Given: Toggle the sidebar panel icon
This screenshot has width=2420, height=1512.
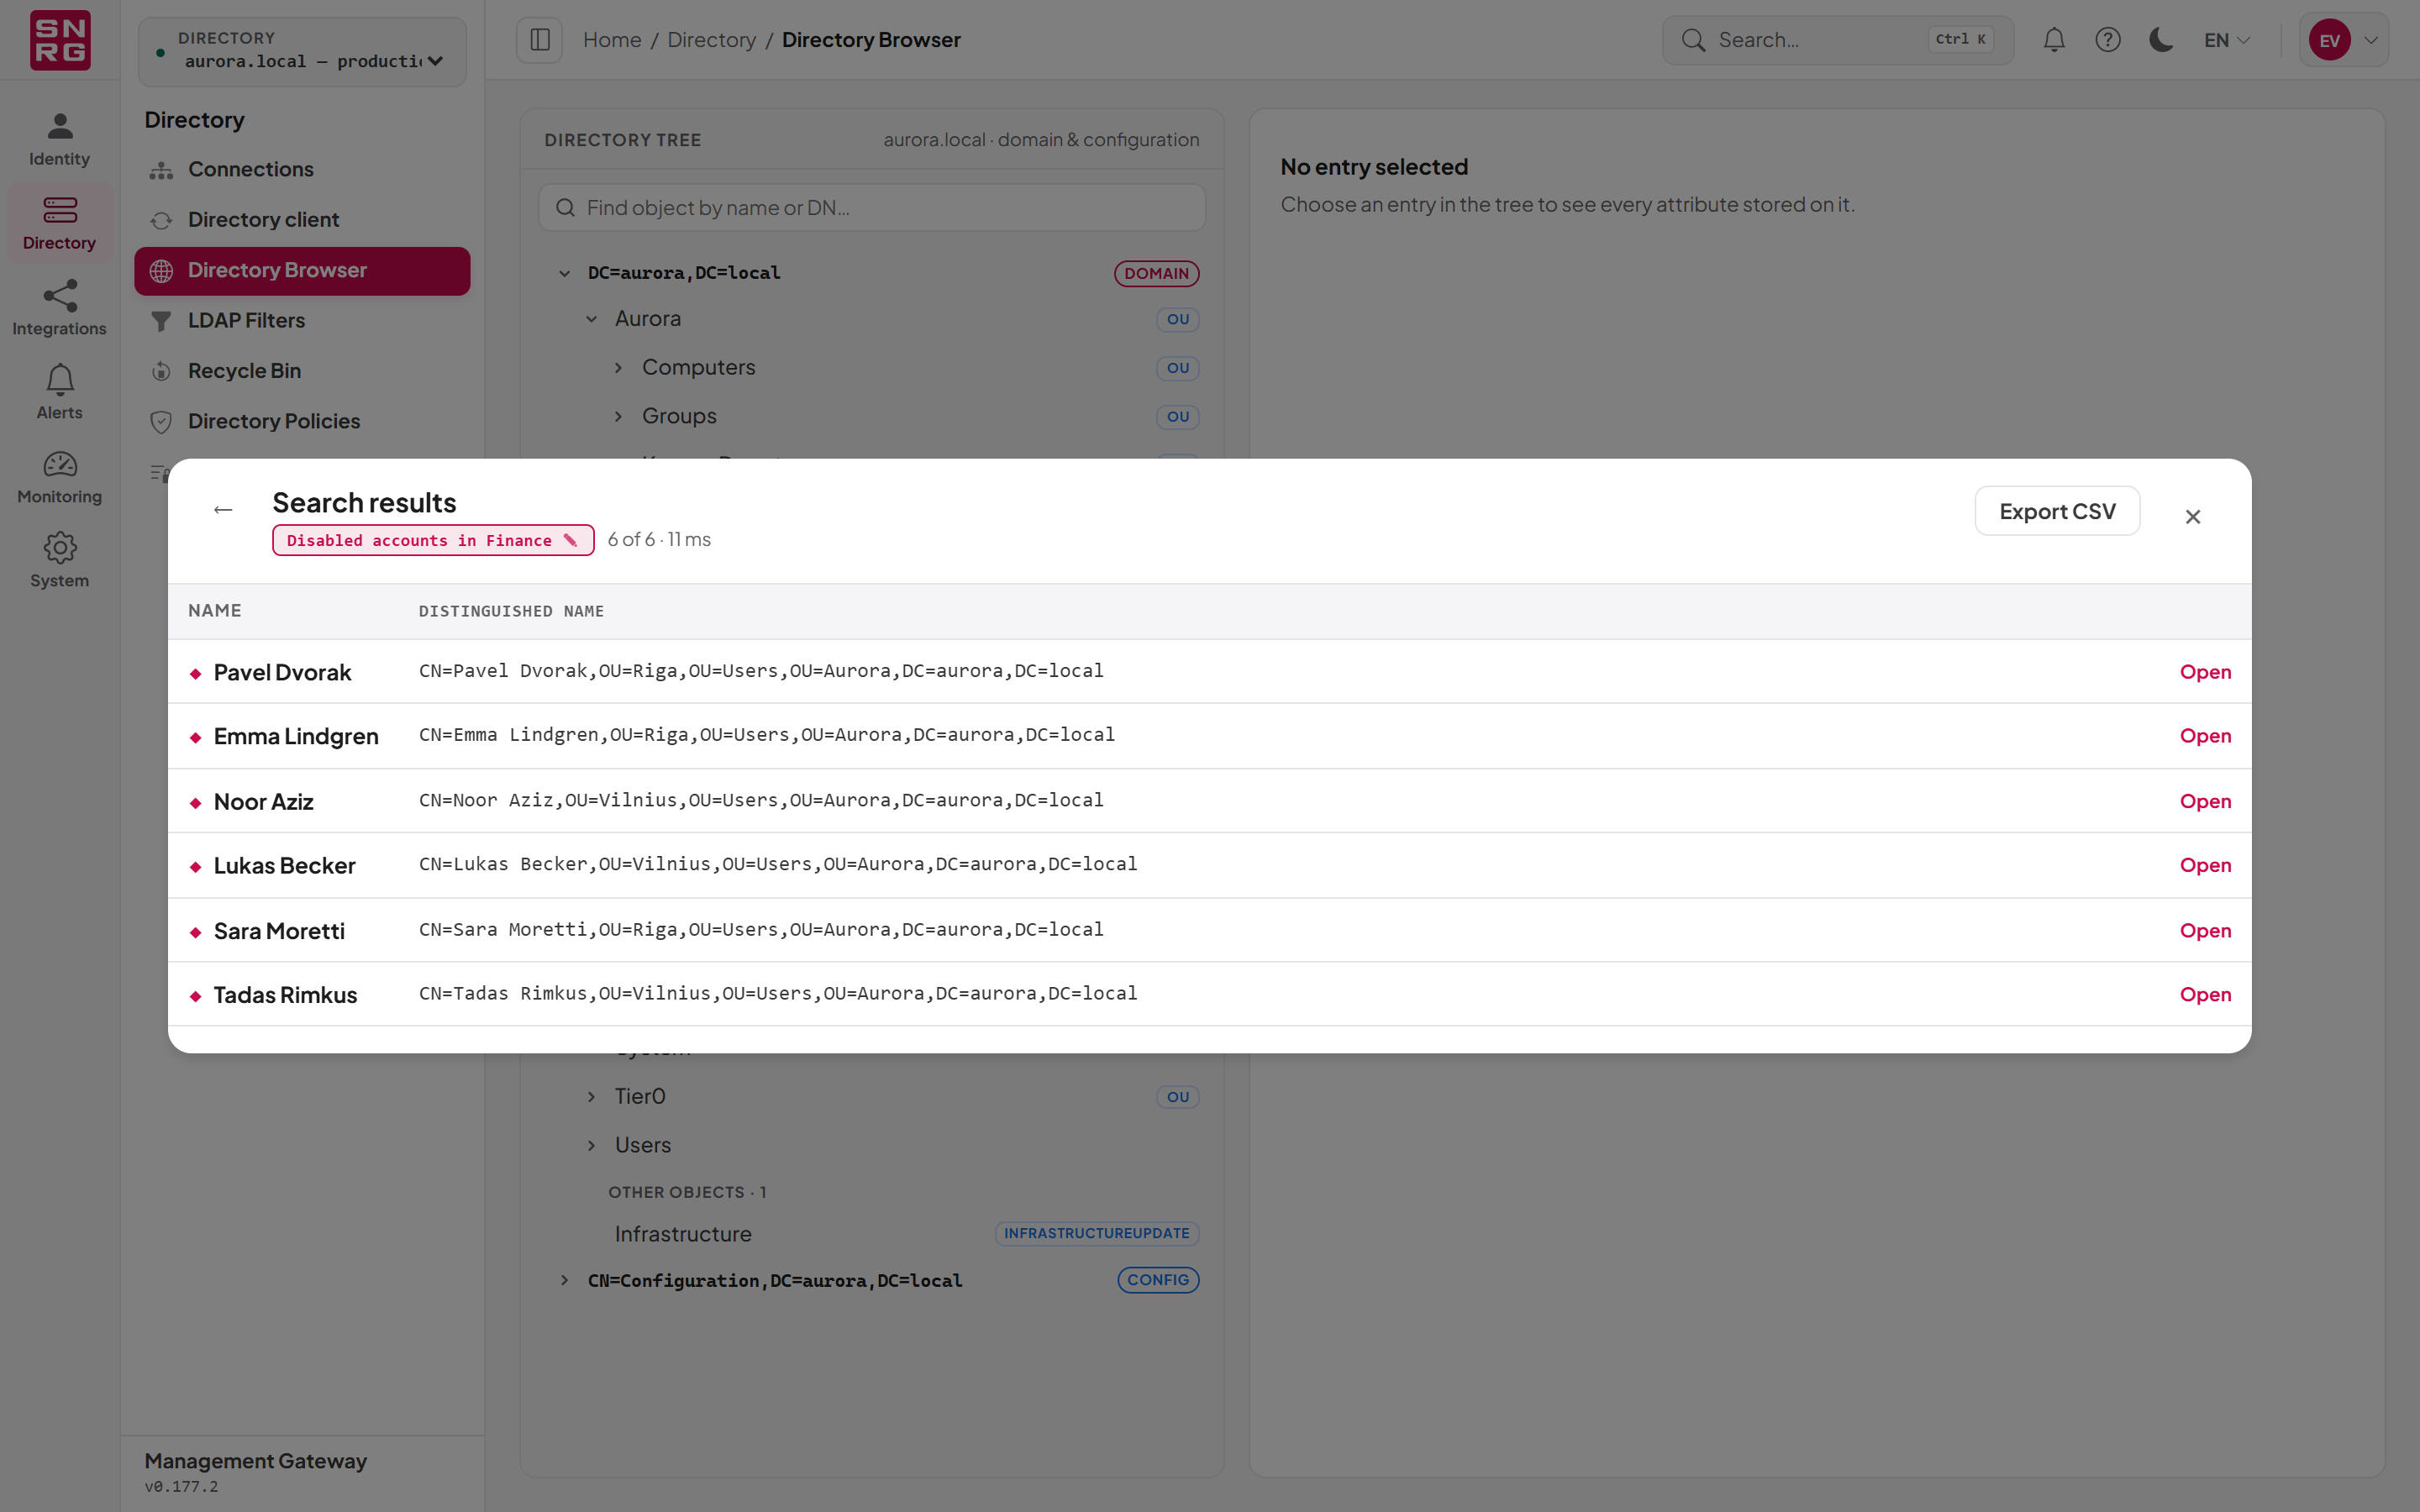Looking at the screenshot, I should pos(540,40).
